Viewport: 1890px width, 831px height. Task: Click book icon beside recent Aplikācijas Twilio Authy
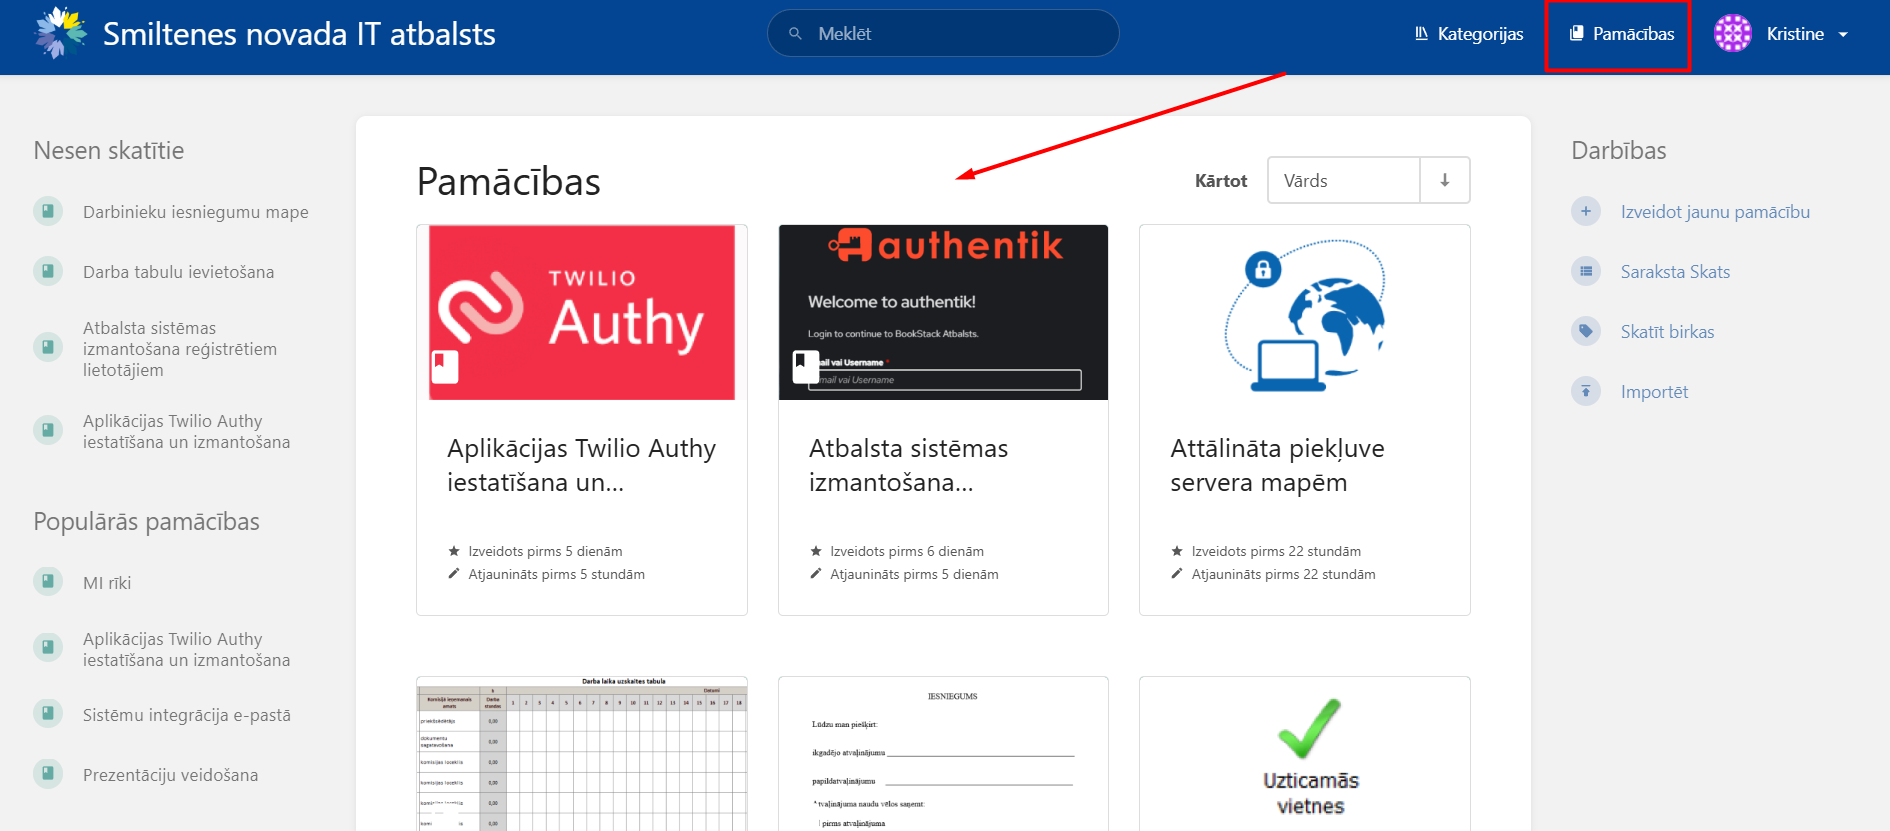pos(48,430)
